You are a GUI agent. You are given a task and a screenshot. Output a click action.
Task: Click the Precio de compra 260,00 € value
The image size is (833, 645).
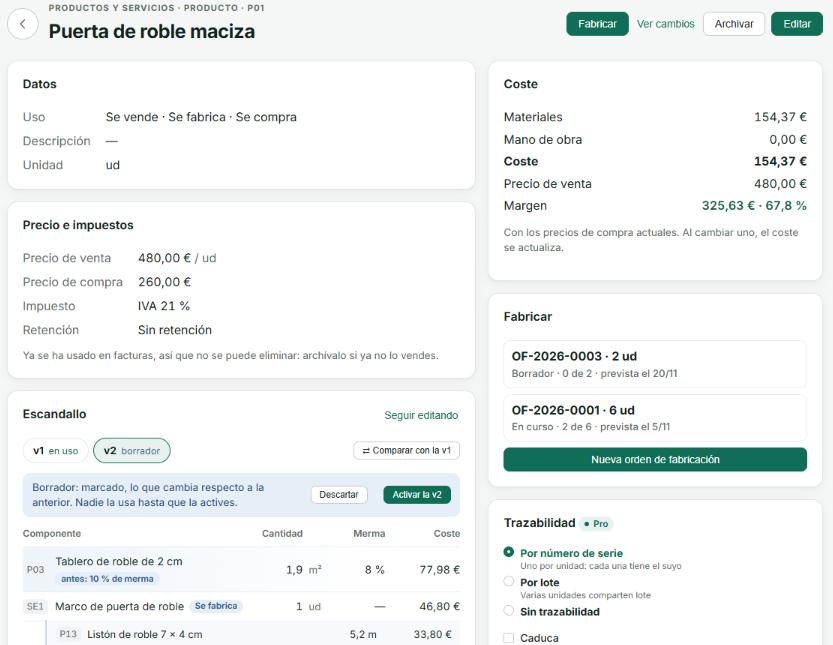(x=165, y=282)
